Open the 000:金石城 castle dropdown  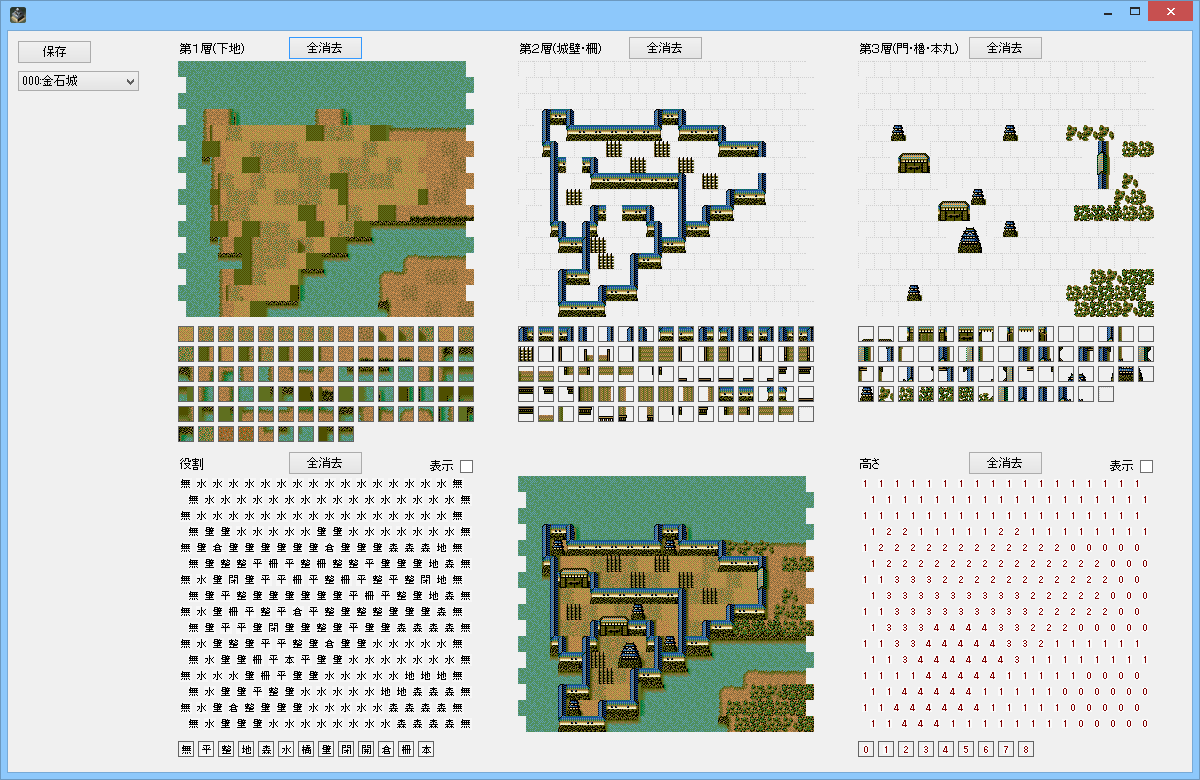coord(78,81)
